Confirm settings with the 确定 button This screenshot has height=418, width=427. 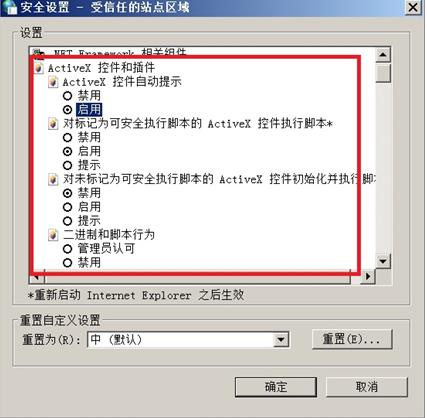(x=276, y=387)
